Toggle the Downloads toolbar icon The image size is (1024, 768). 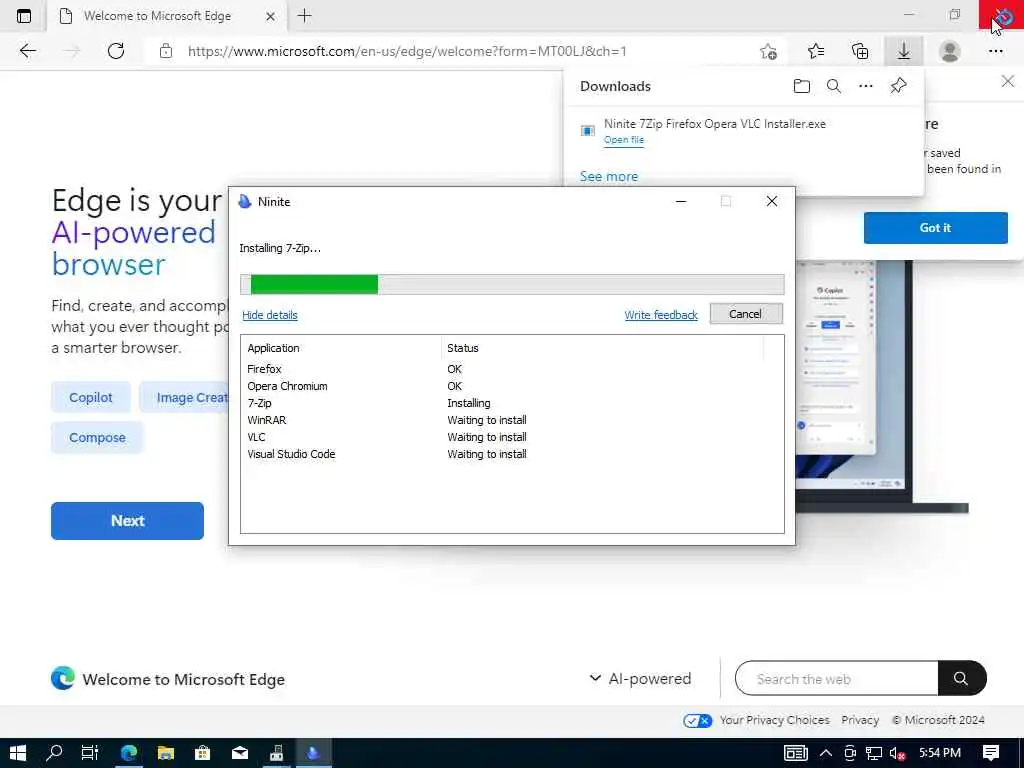point(903,51)
